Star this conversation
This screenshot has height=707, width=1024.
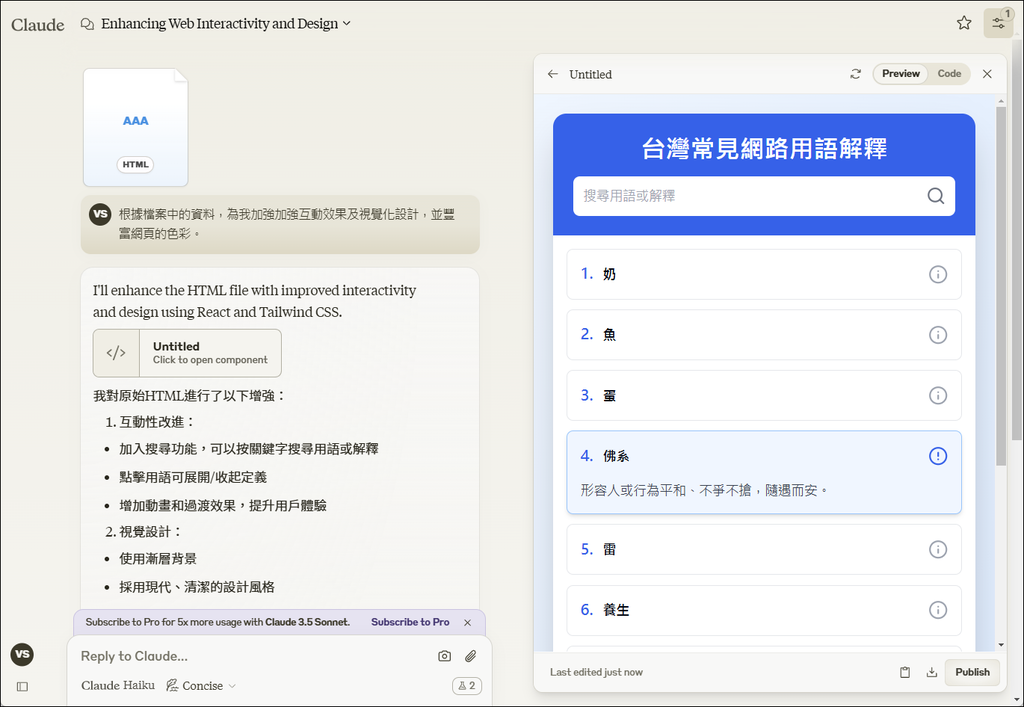coord(963,23)
